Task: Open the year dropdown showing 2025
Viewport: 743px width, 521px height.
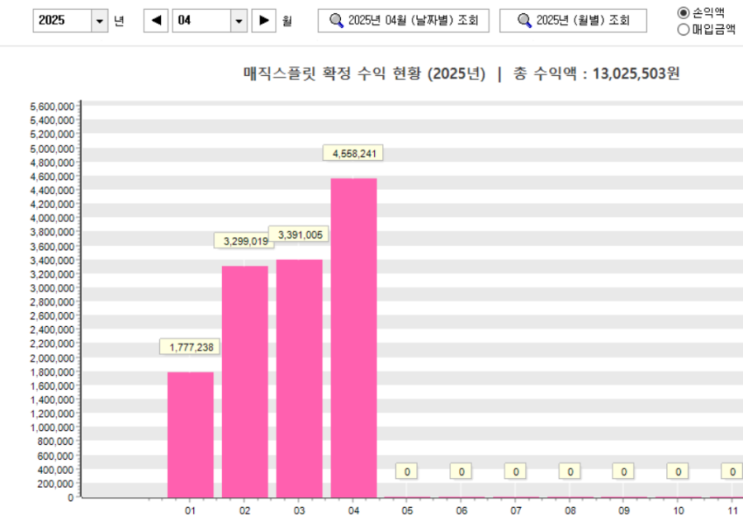Action: pos(100,21)
